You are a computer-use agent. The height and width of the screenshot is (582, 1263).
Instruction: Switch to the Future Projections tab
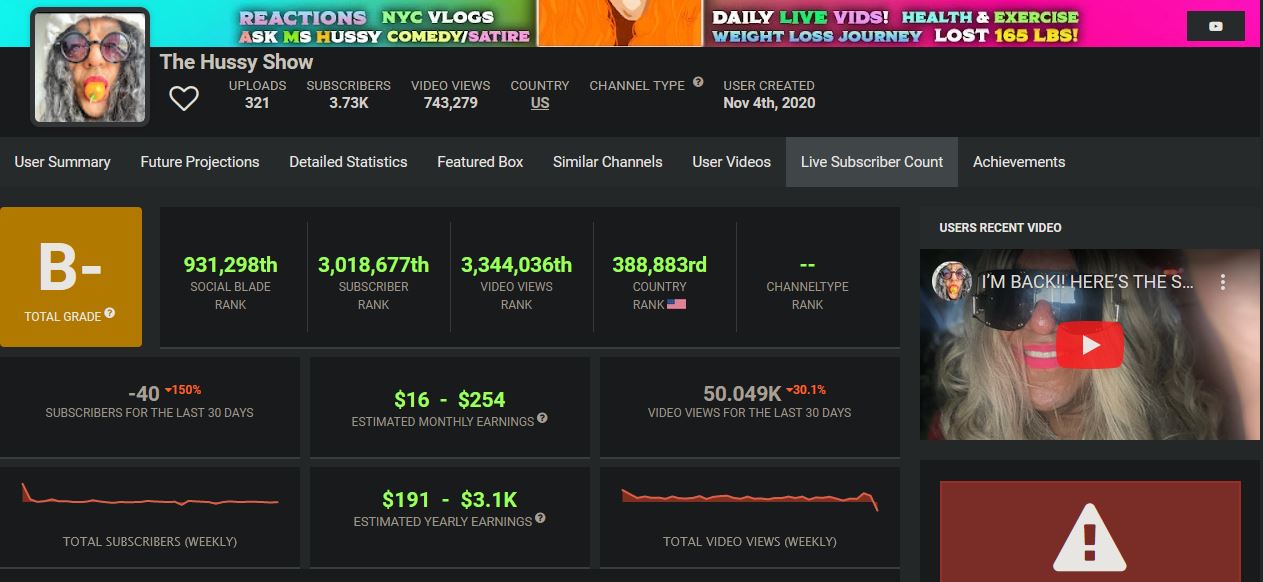tap(200, 162)
